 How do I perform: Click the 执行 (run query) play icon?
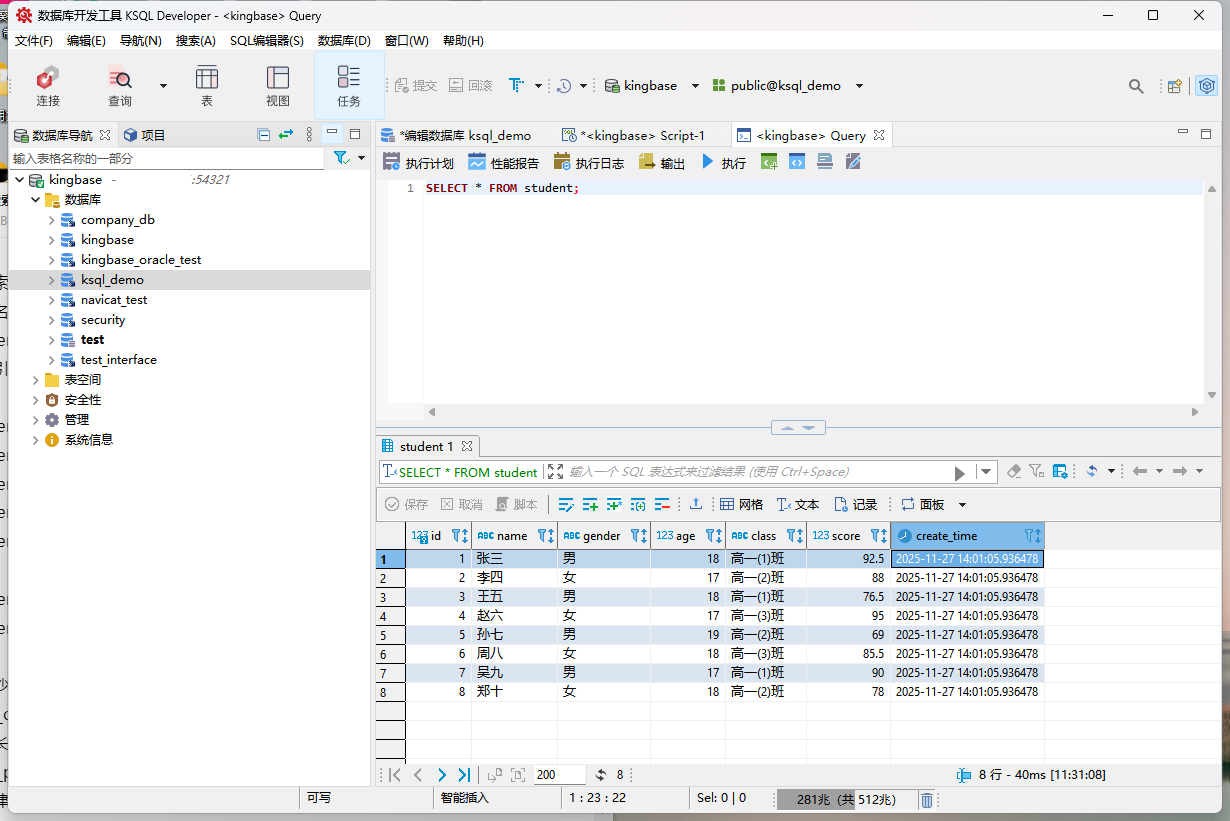click(708, 162)
